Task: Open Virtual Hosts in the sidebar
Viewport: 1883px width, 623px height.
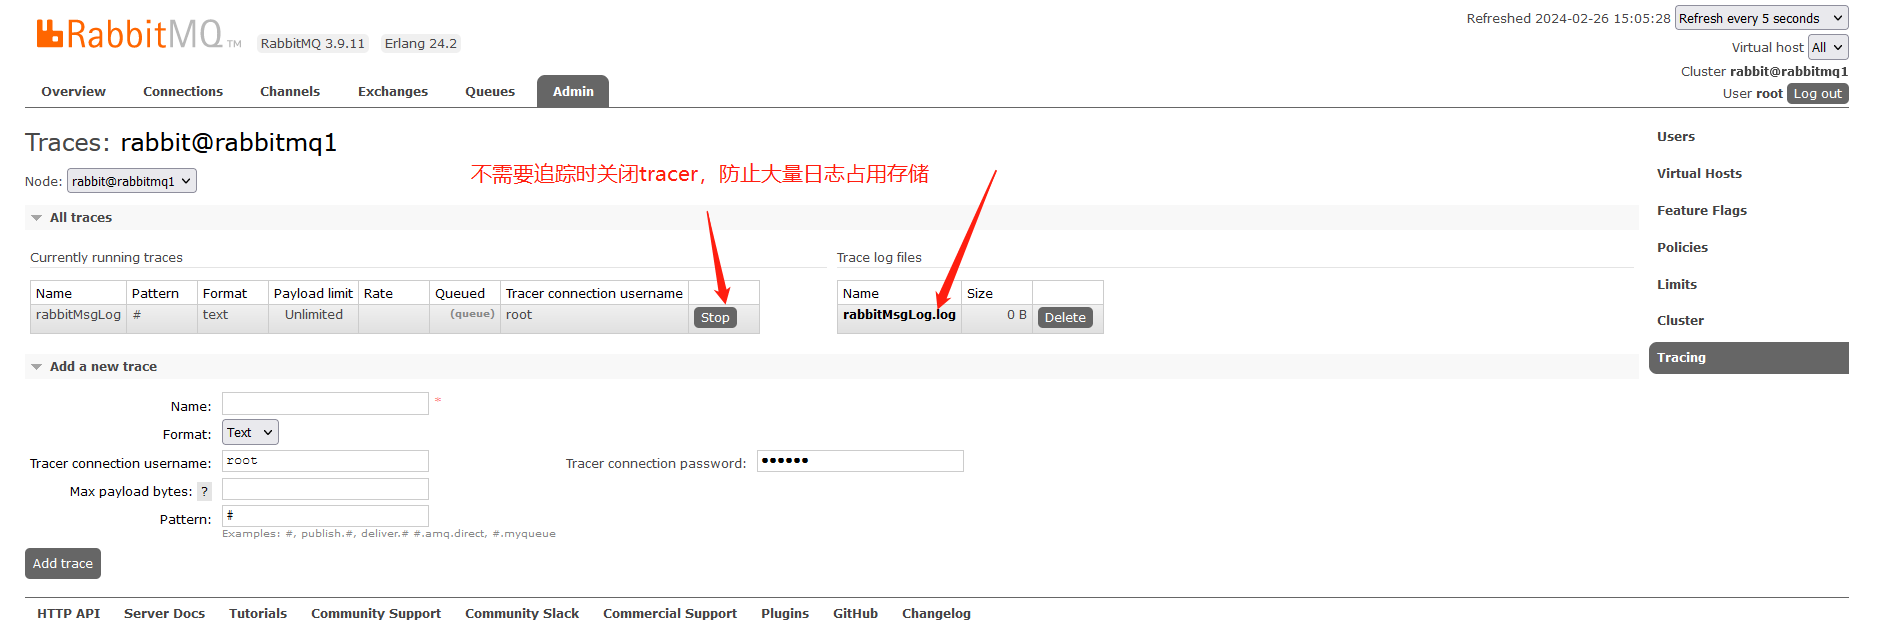Action: tap(1699, 173)
